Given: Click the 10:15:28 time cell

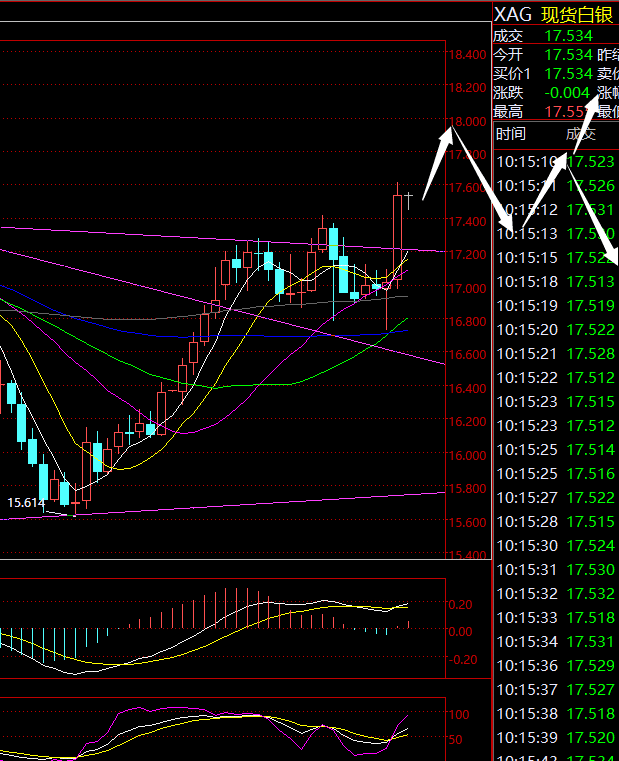Looking at the screenshot, I should pyautogui.click(x=527, y=521).
